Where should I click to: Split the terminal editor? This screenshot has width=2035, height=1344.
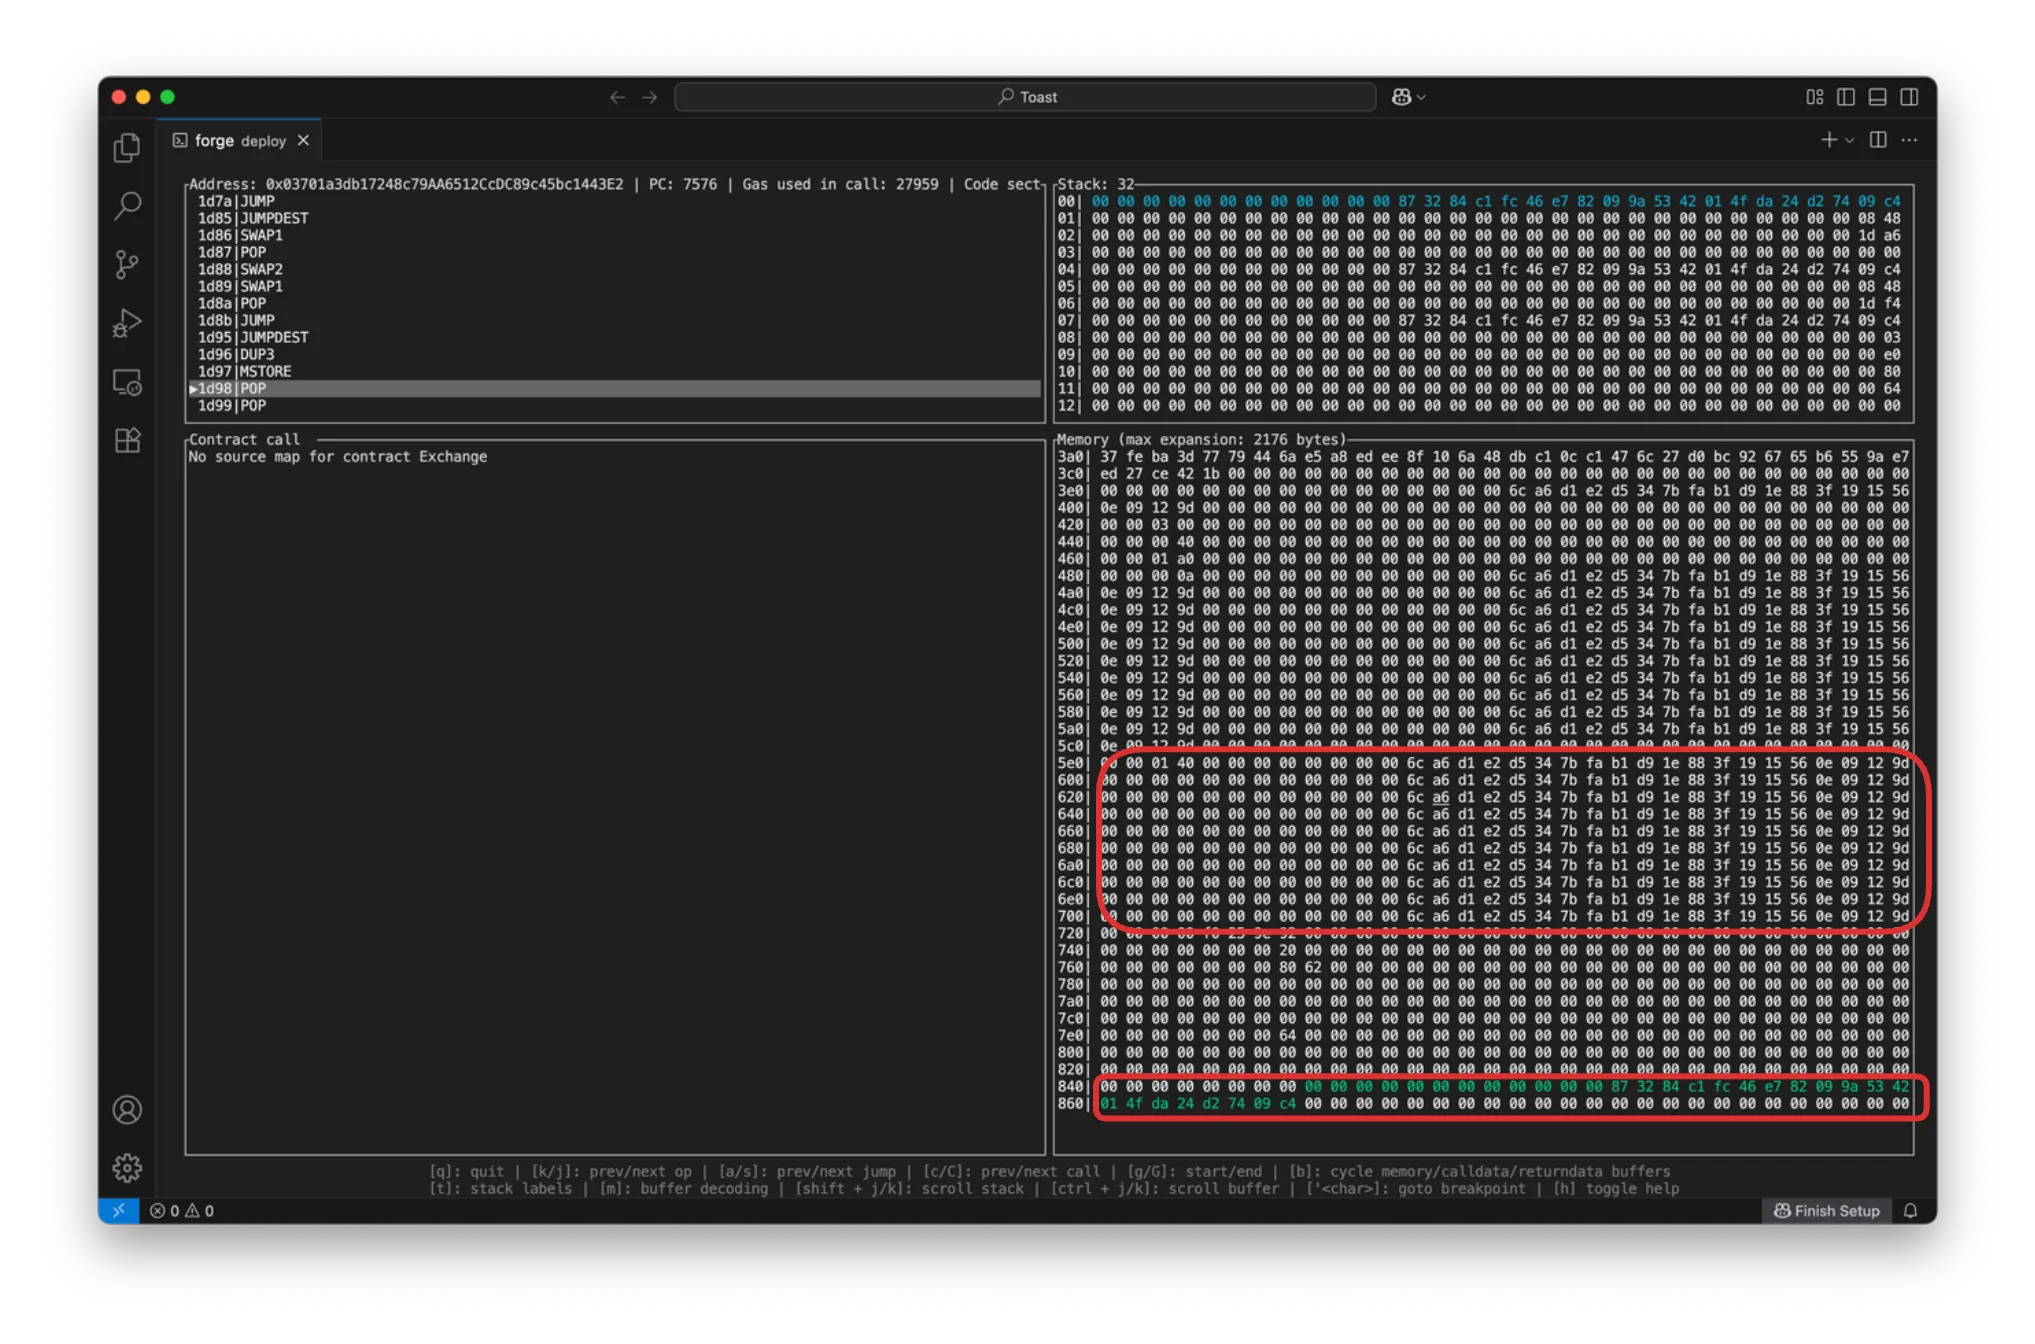point(1877,140)
